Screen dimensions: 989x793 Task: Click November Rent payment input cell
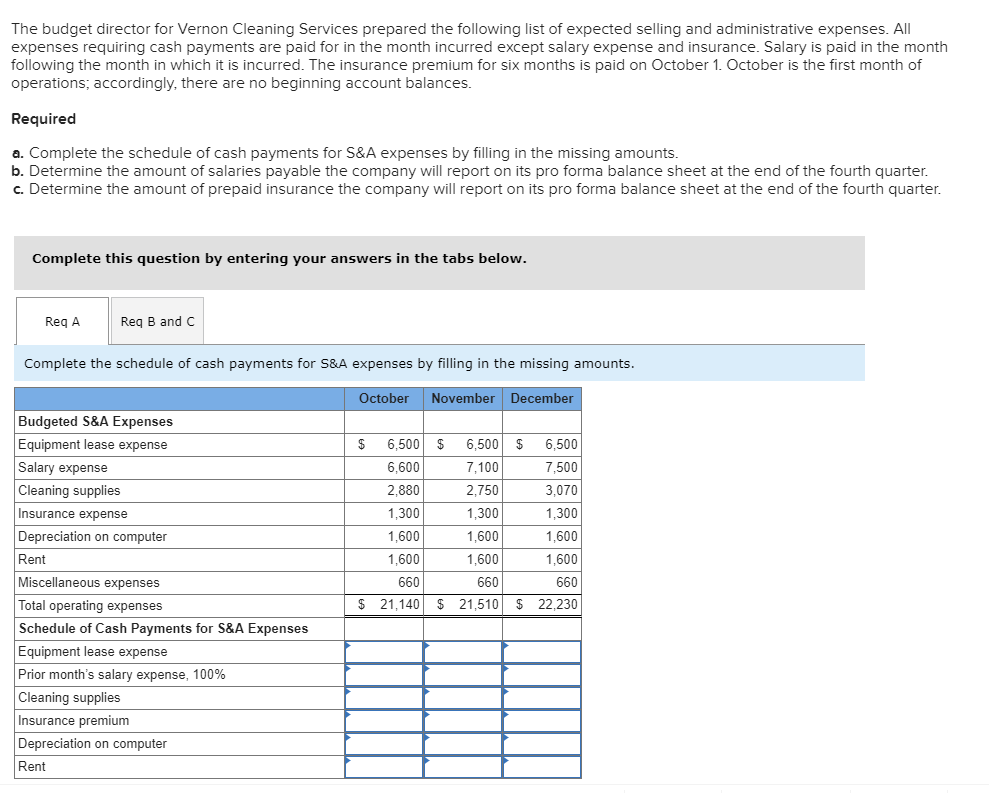point(463,767)
